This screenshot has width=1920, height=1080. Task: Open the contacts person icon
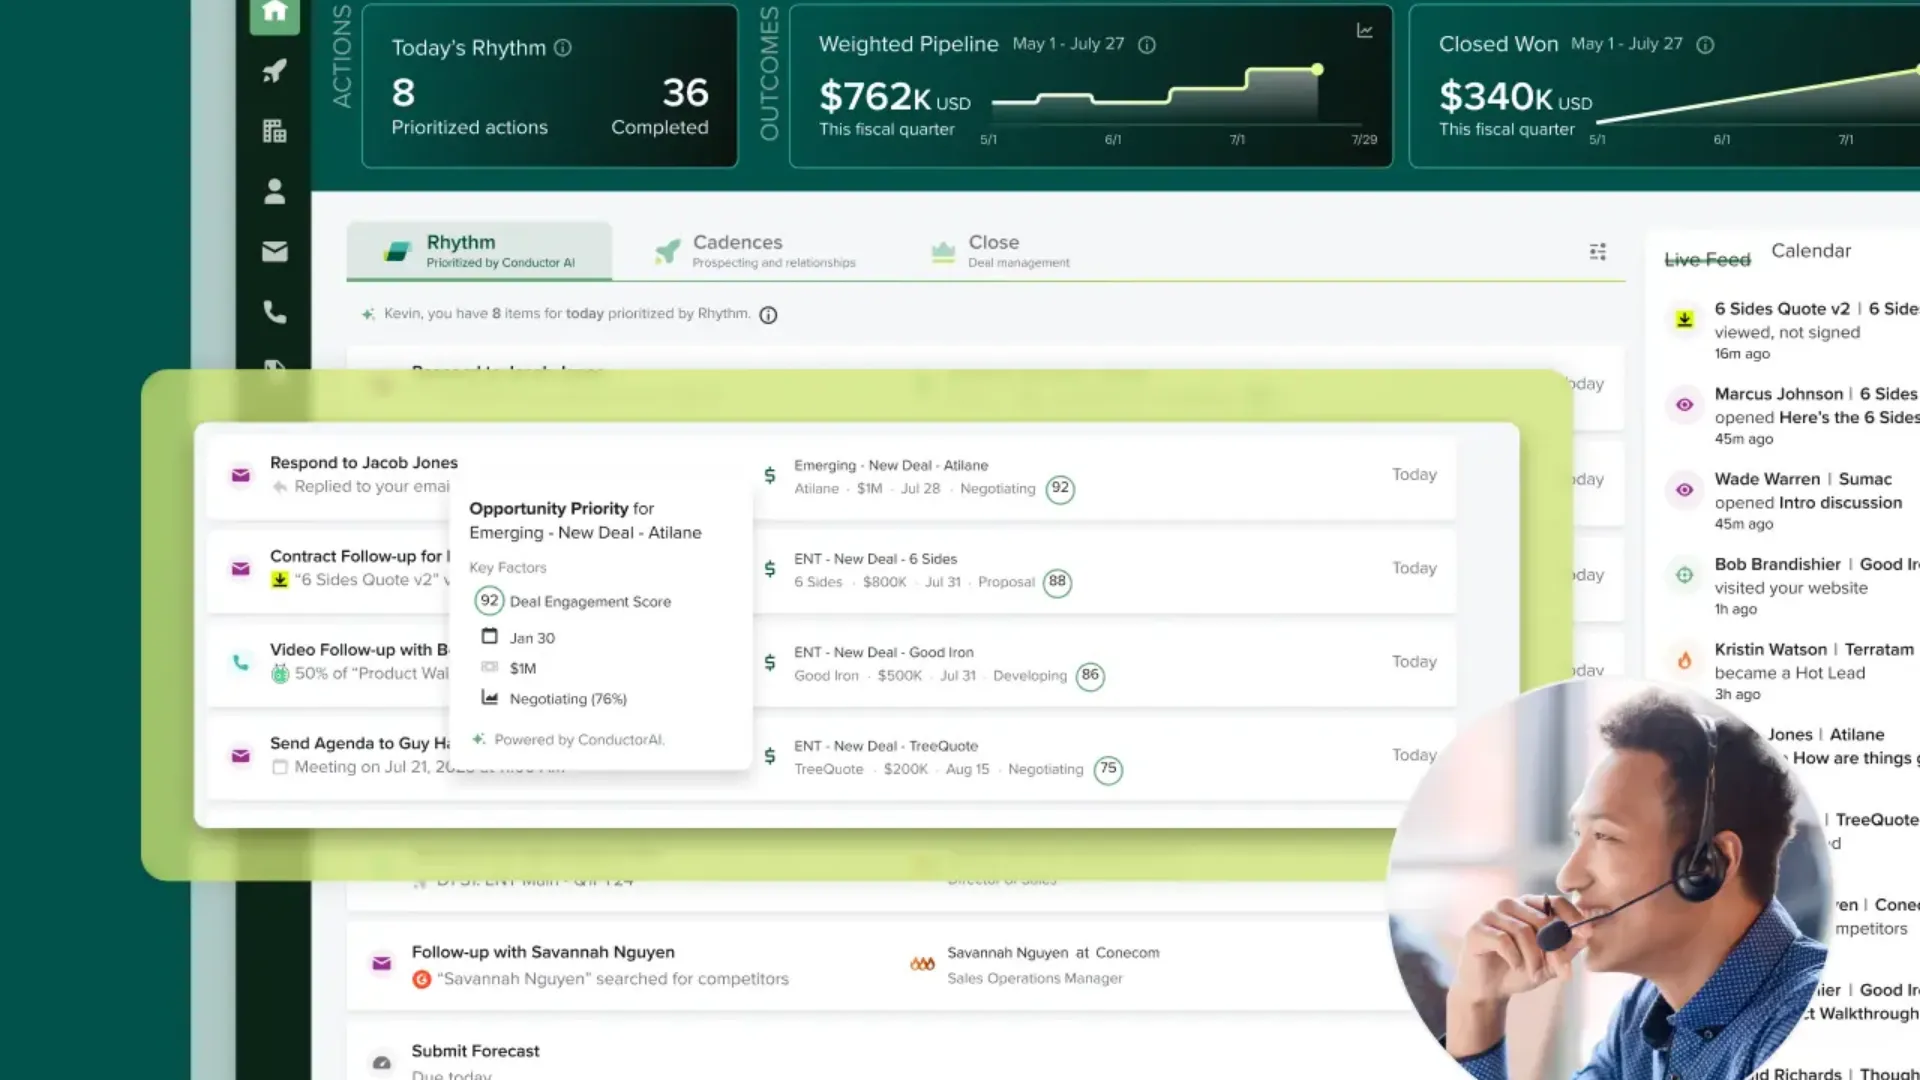274,191
